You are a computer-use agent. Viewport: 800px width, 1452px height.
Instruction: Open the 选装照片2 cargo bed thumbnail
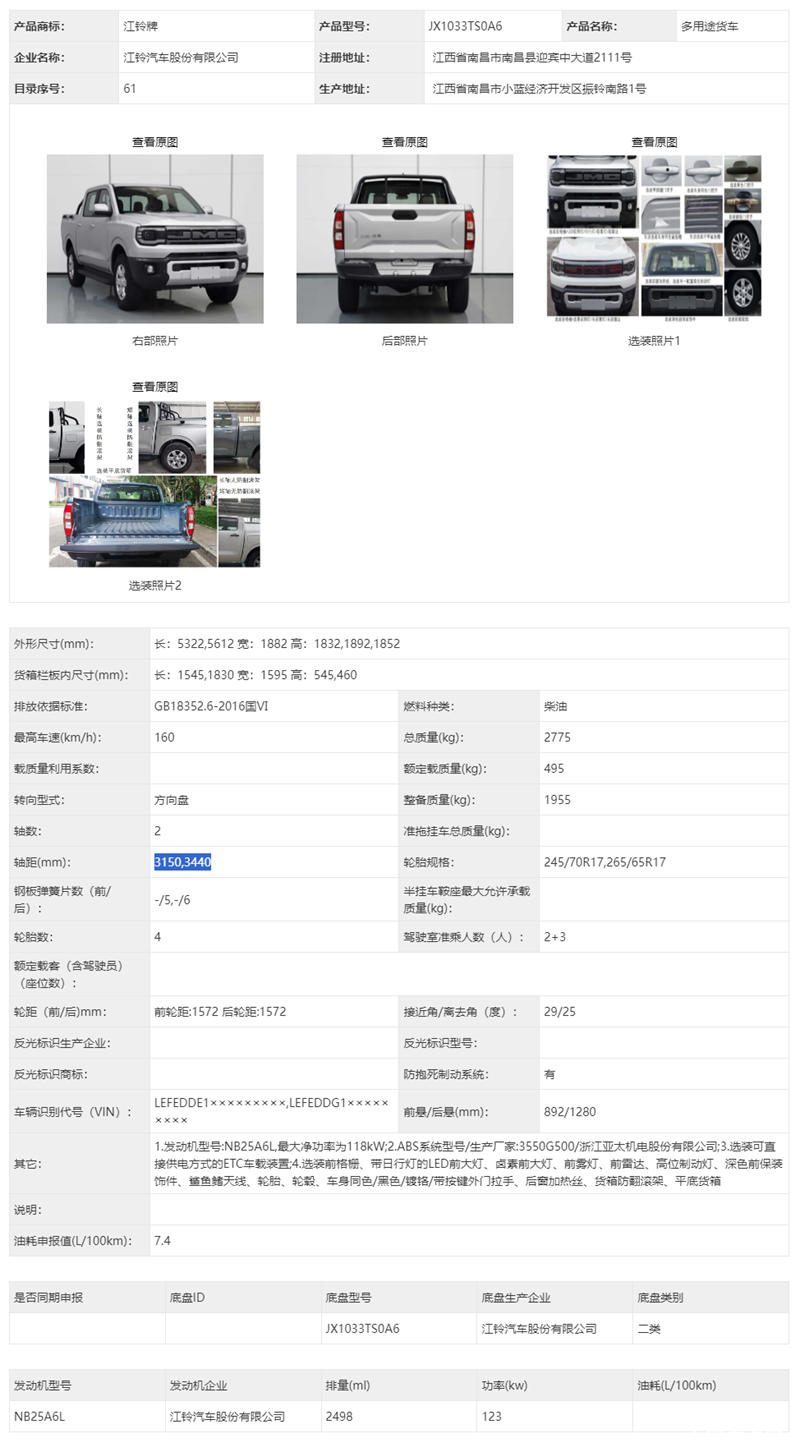point(155,484)
